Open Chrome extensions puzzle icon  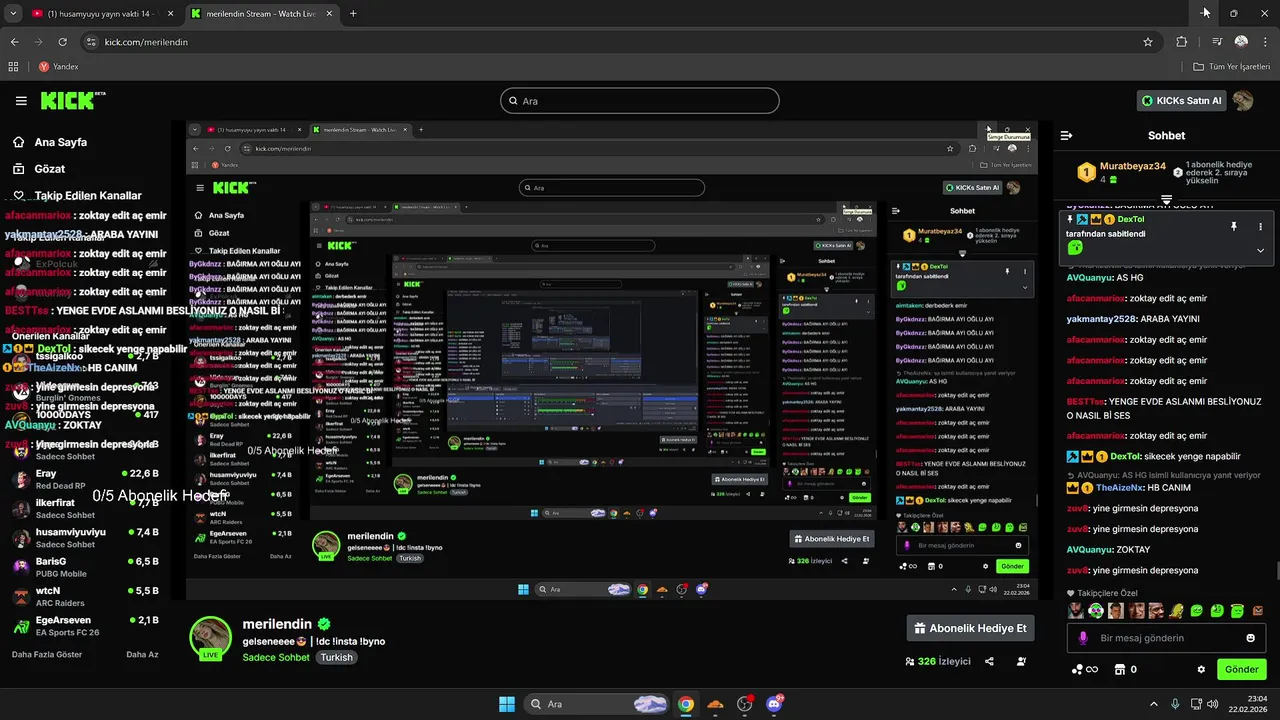tap(1182, 42)
